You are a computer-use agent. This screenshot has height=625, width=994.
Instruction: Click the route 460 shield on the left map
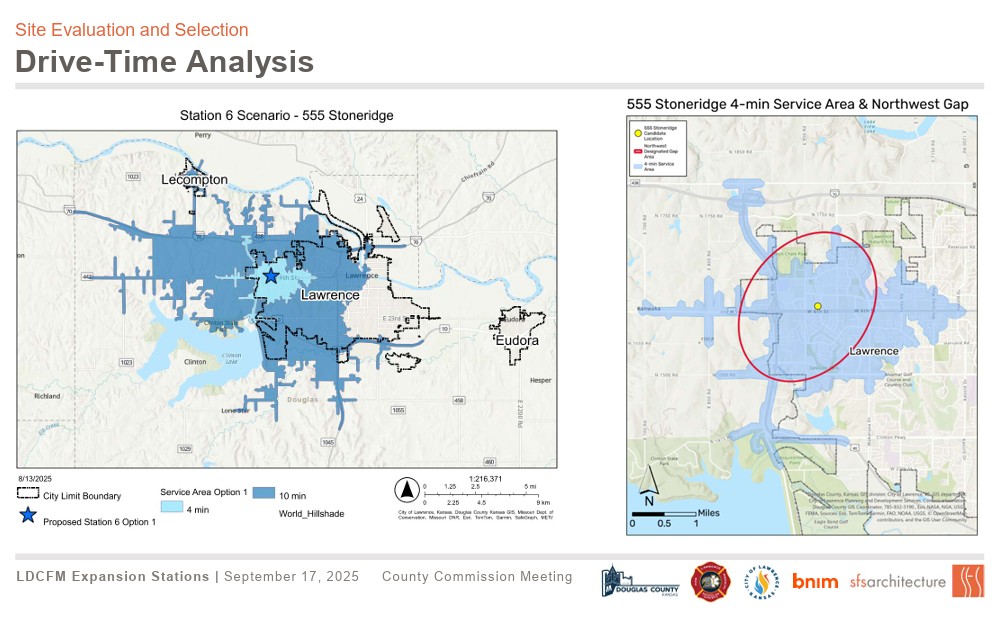(x=489, y=461)
